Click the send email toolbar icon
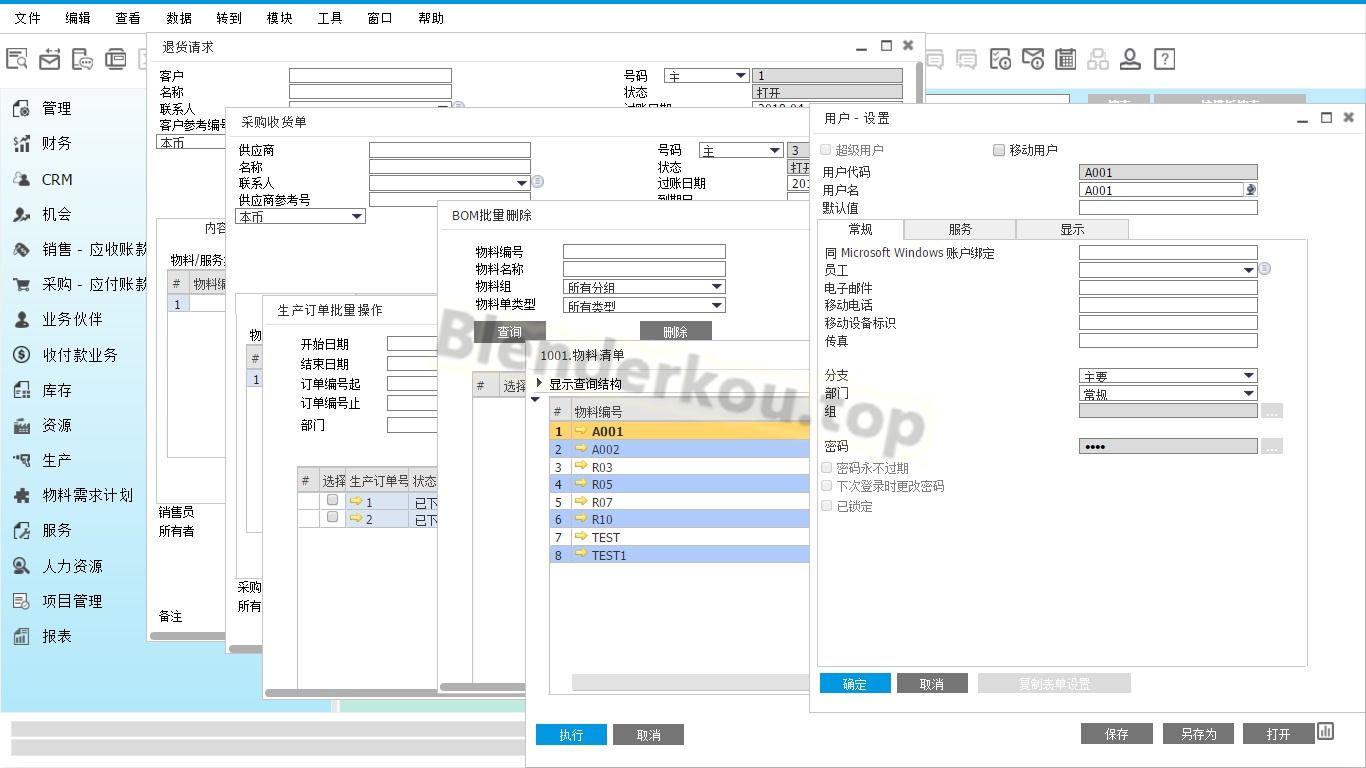Viewport: 1366px width, 768px height. [49, 59]
